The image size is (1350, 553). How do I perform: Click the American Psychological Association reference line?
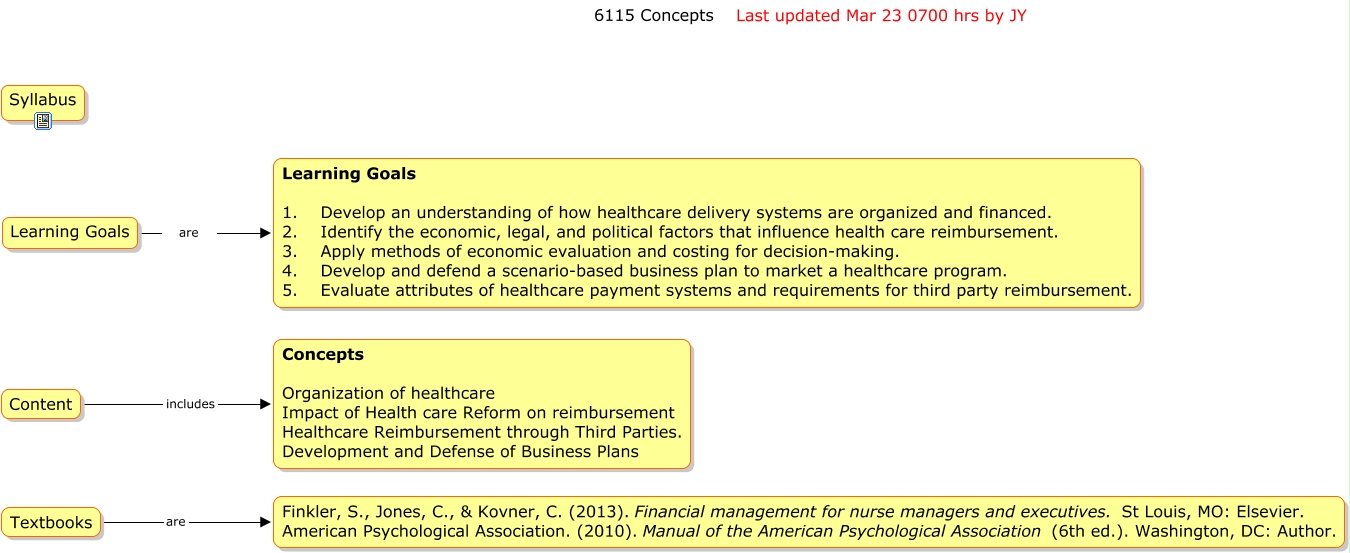[x=808, y=532]
